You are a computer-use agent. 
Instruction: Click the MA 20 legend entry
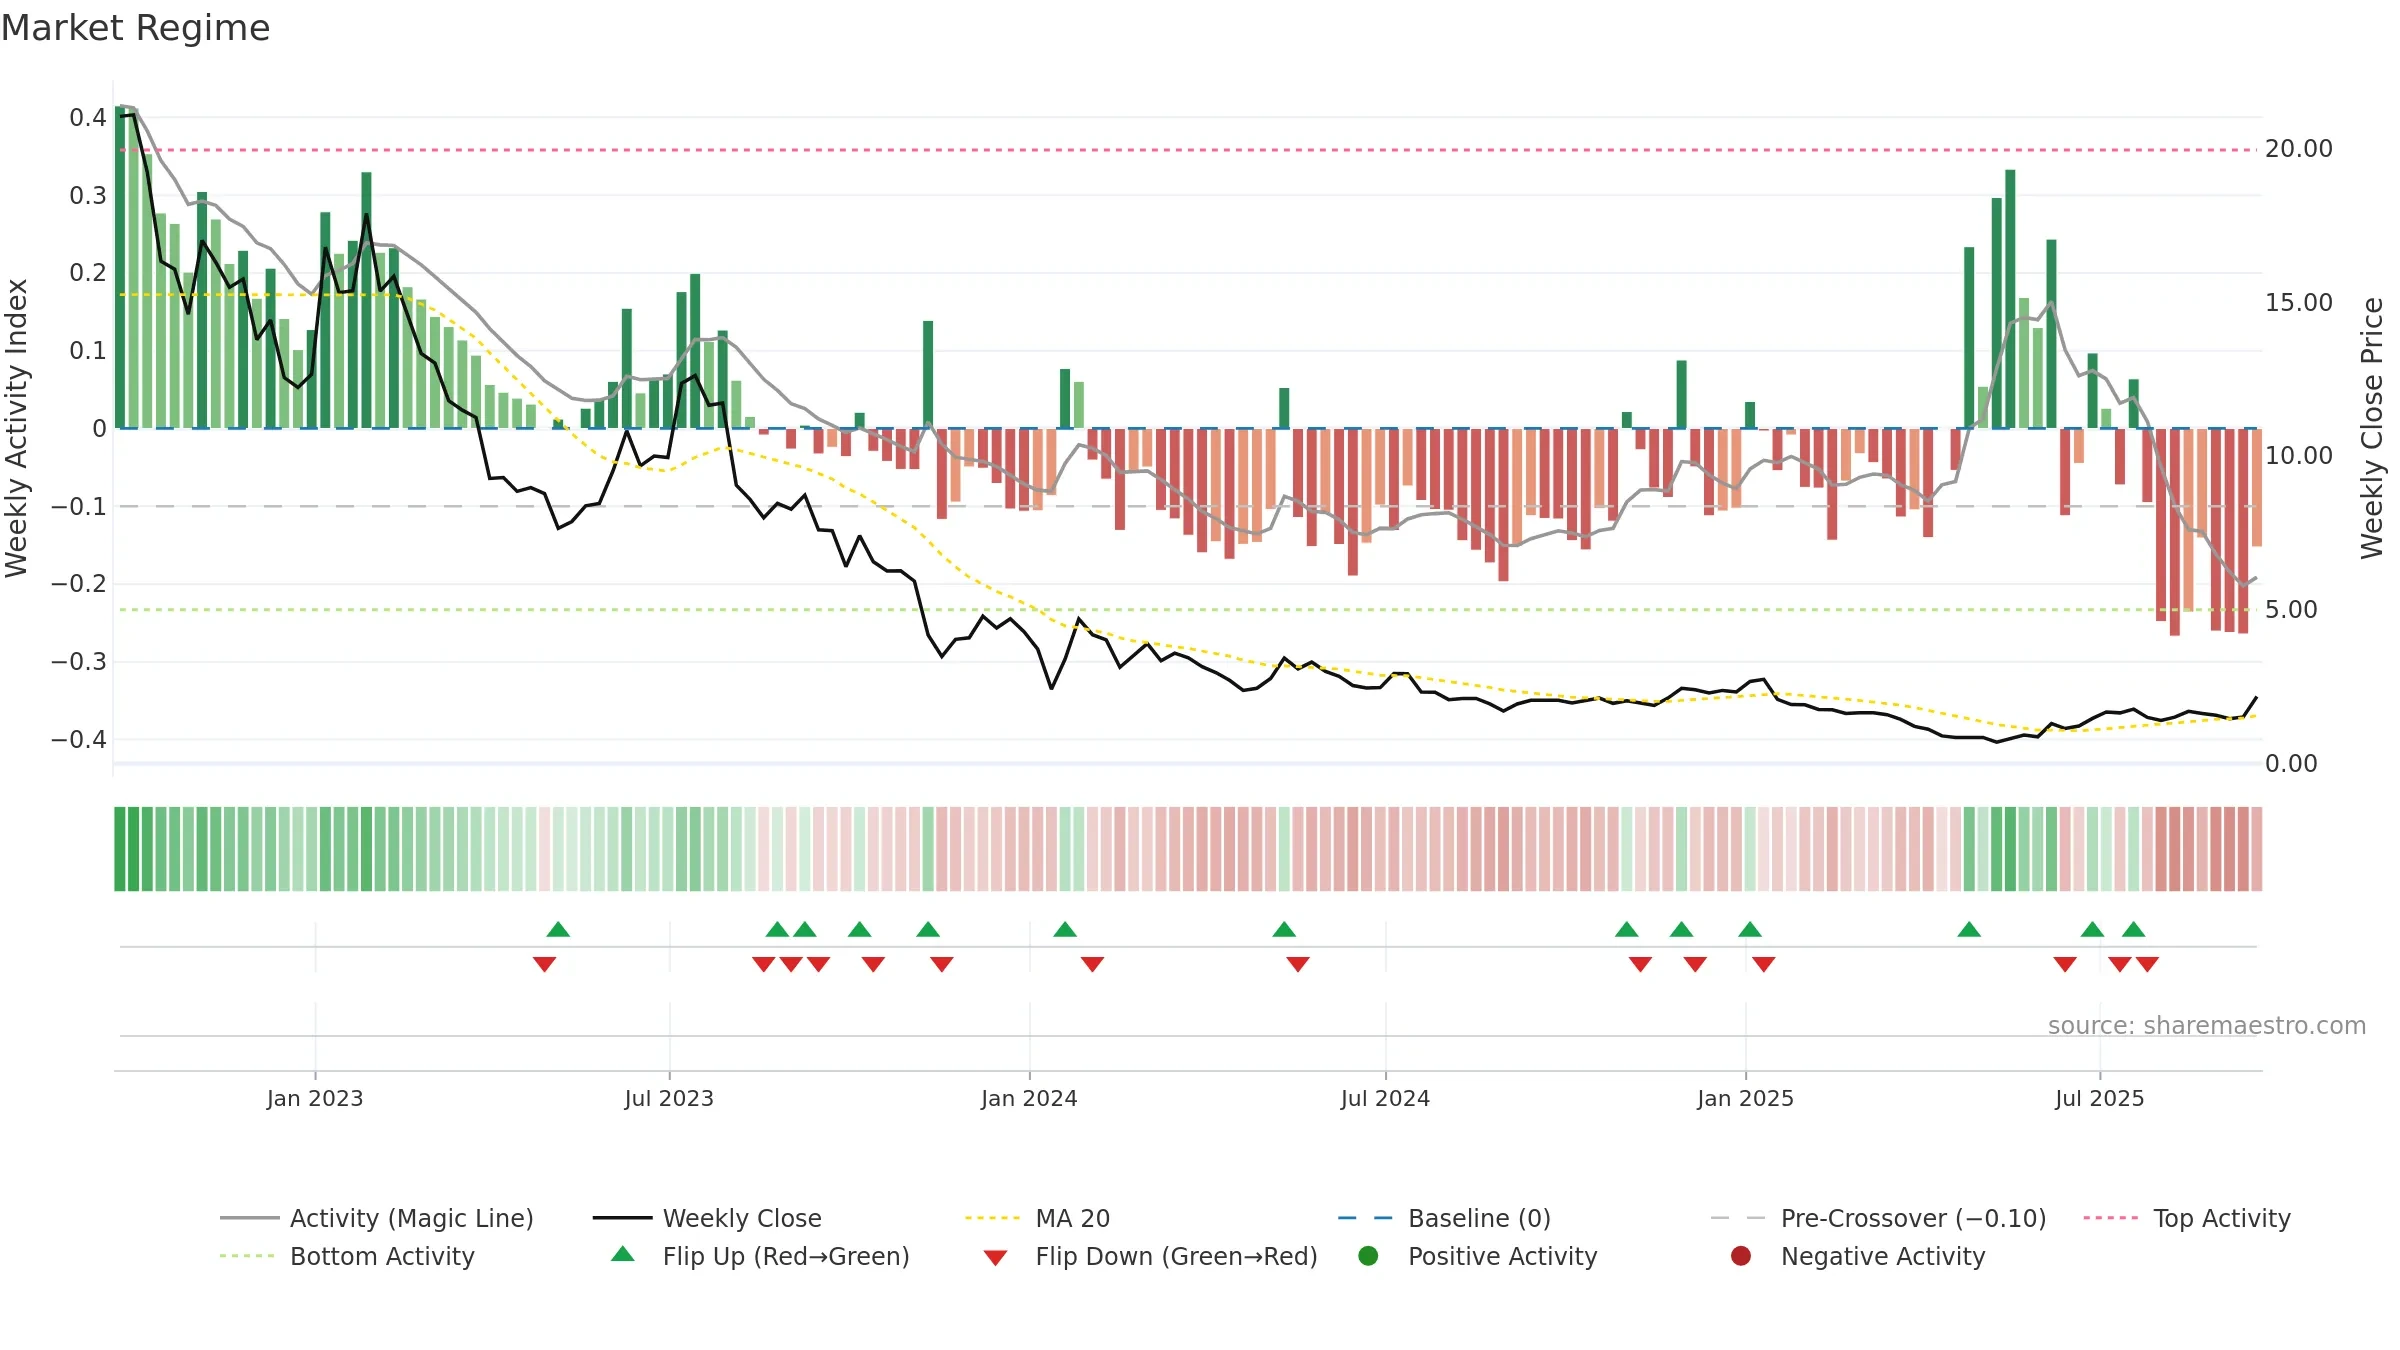point(1037,1218)
